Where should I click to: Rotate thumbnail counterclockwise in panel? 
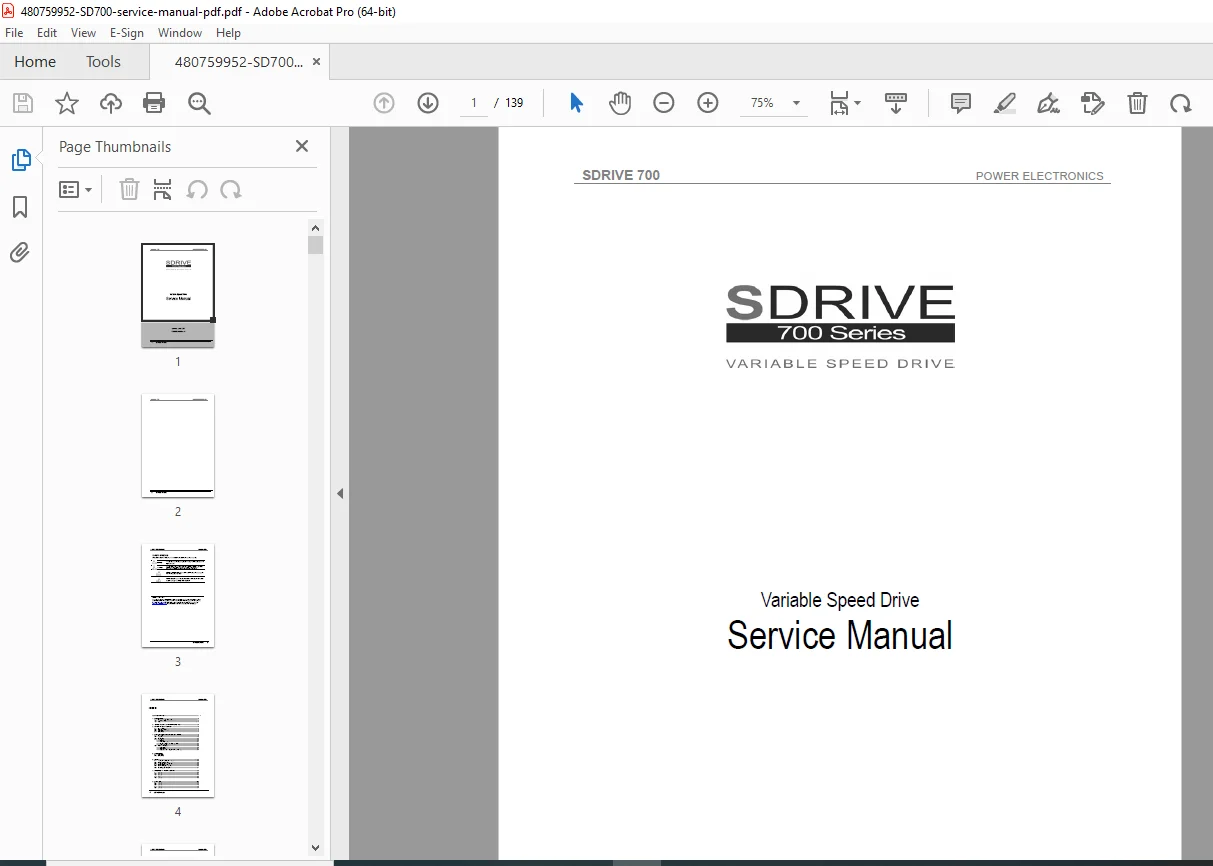197,189
